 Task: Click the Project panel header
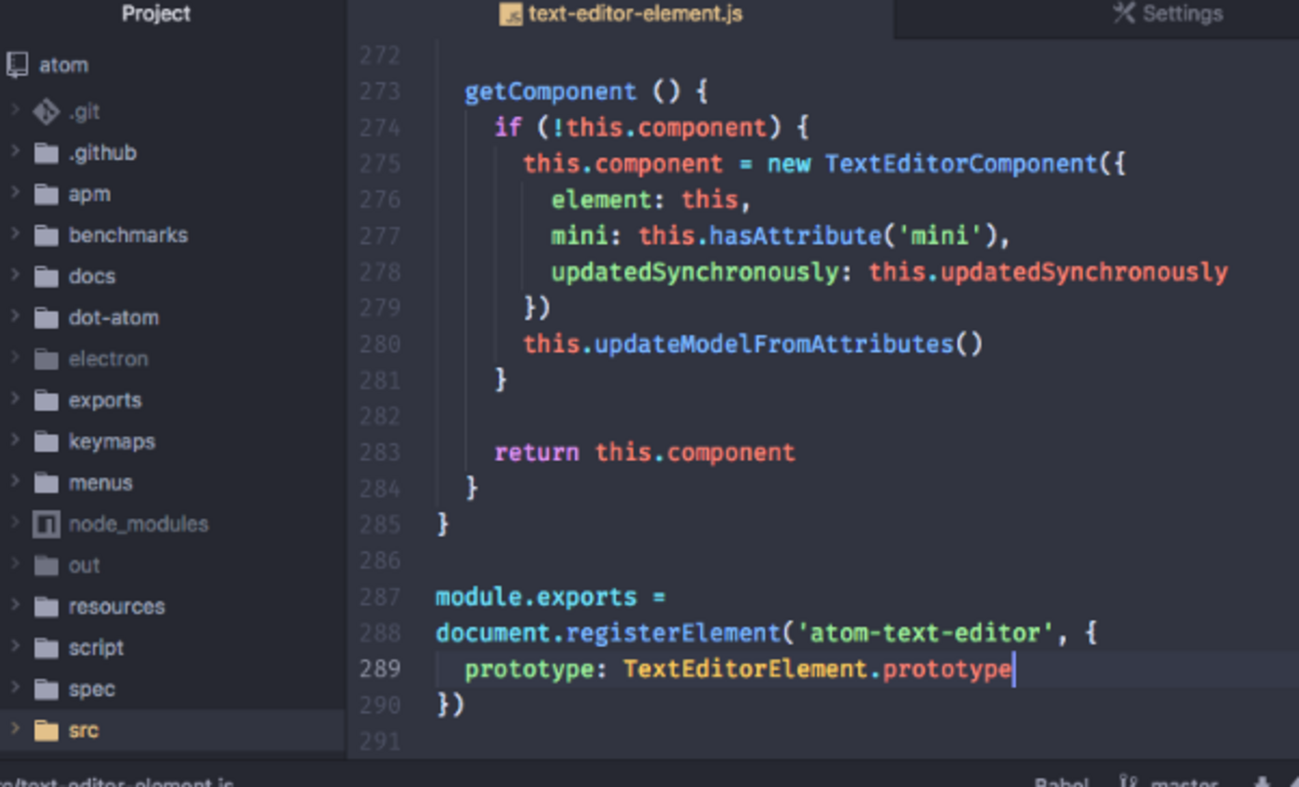click(156, 14)
